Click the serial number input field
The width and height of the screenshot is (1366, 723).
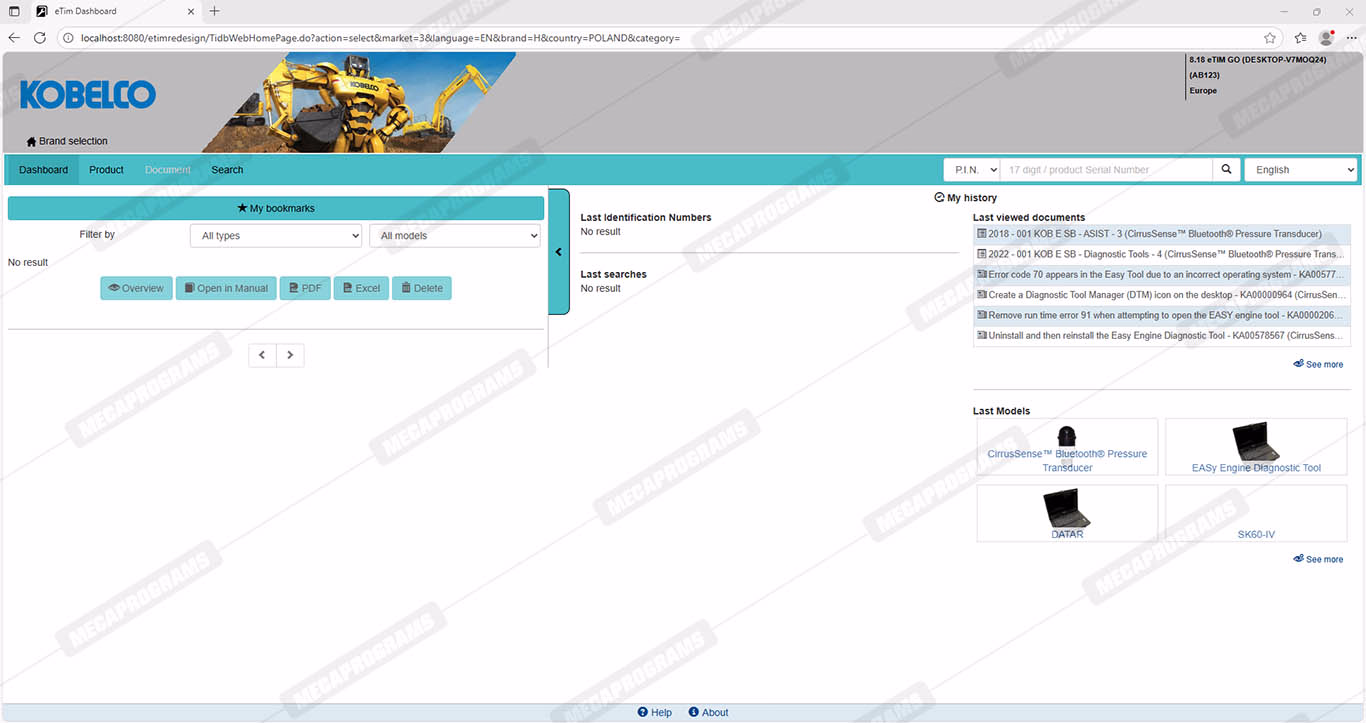1107,170
